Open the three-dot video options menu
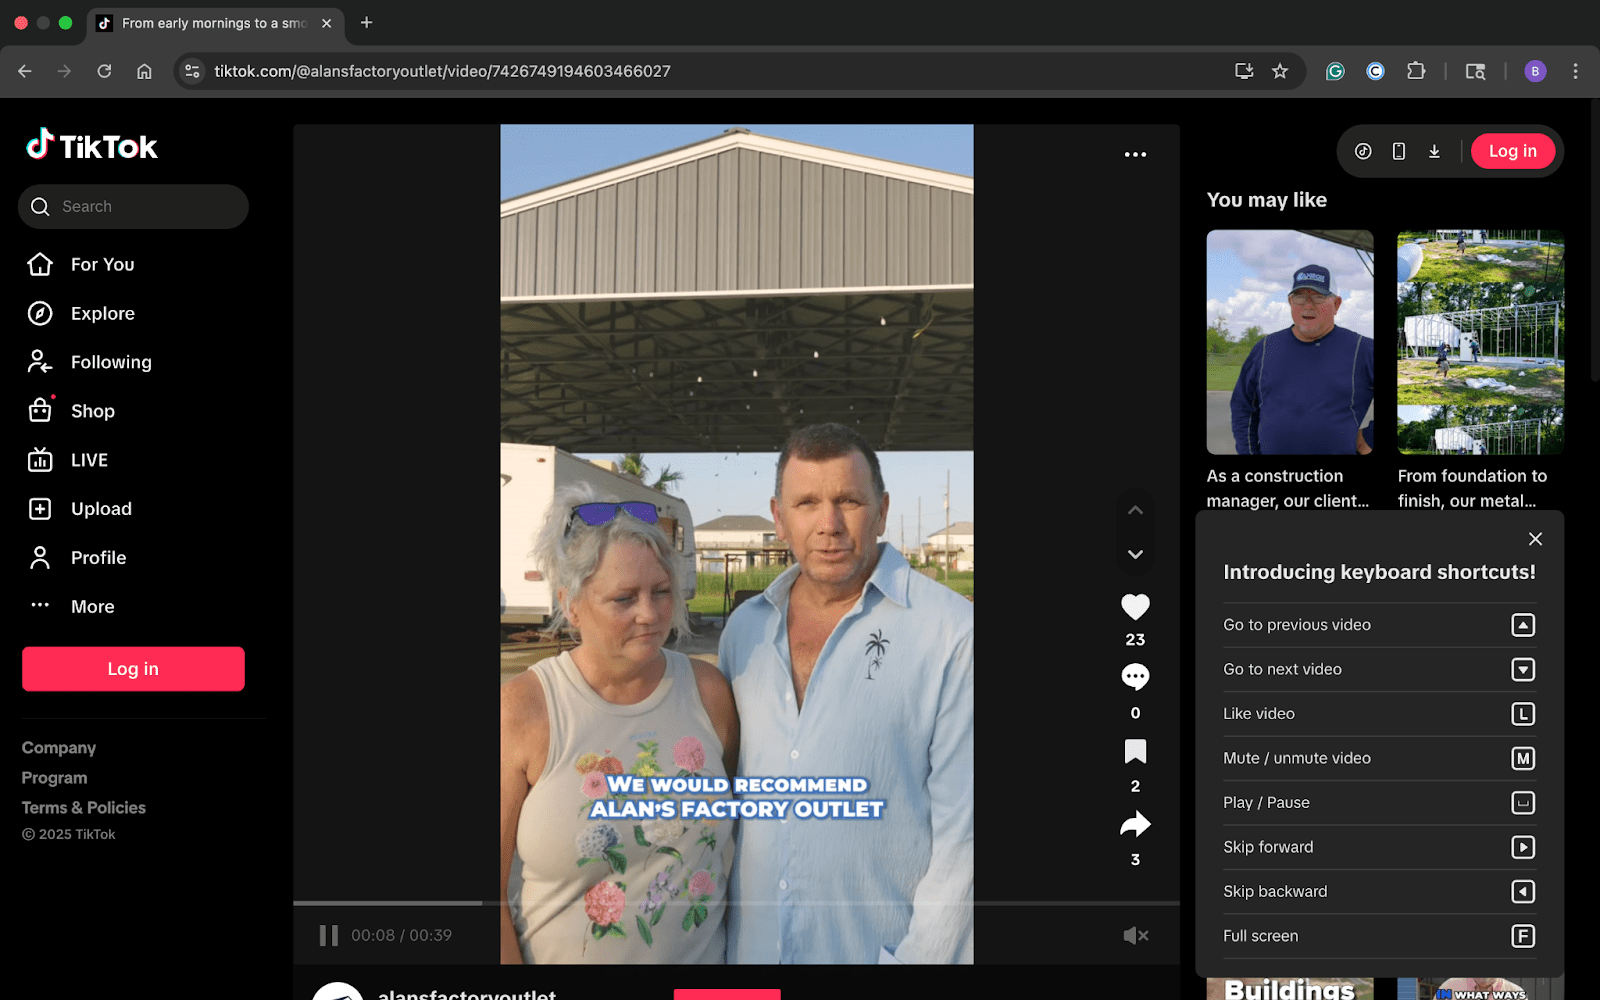Image resolution: width=1600 pixels, height=1000 pixels. 1135,154
